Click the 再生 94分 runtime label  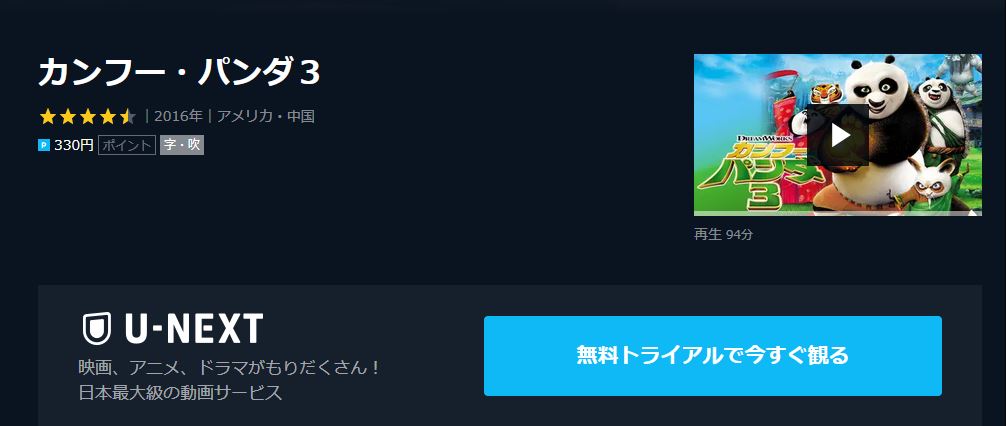pos(723,235)
